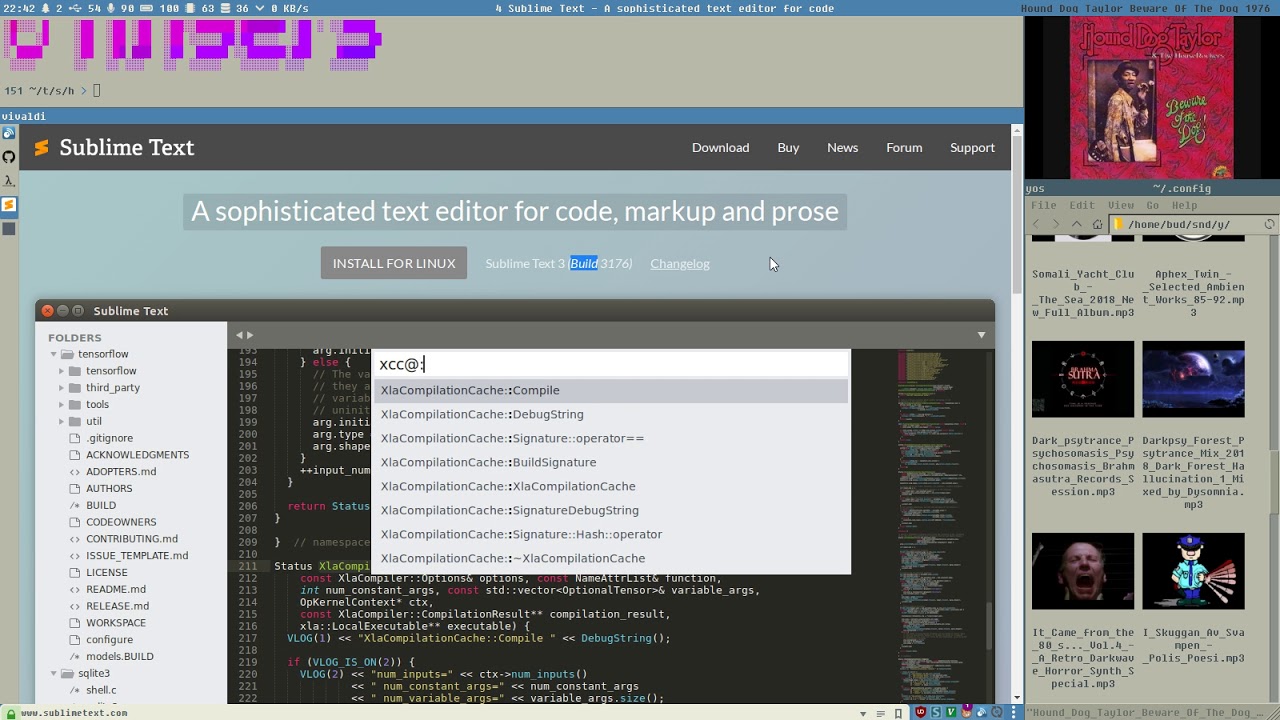This screenshot has width=1280, height=720.
Task: Click the monkey extension icon with badge
Action: click(x=967, y=712)
